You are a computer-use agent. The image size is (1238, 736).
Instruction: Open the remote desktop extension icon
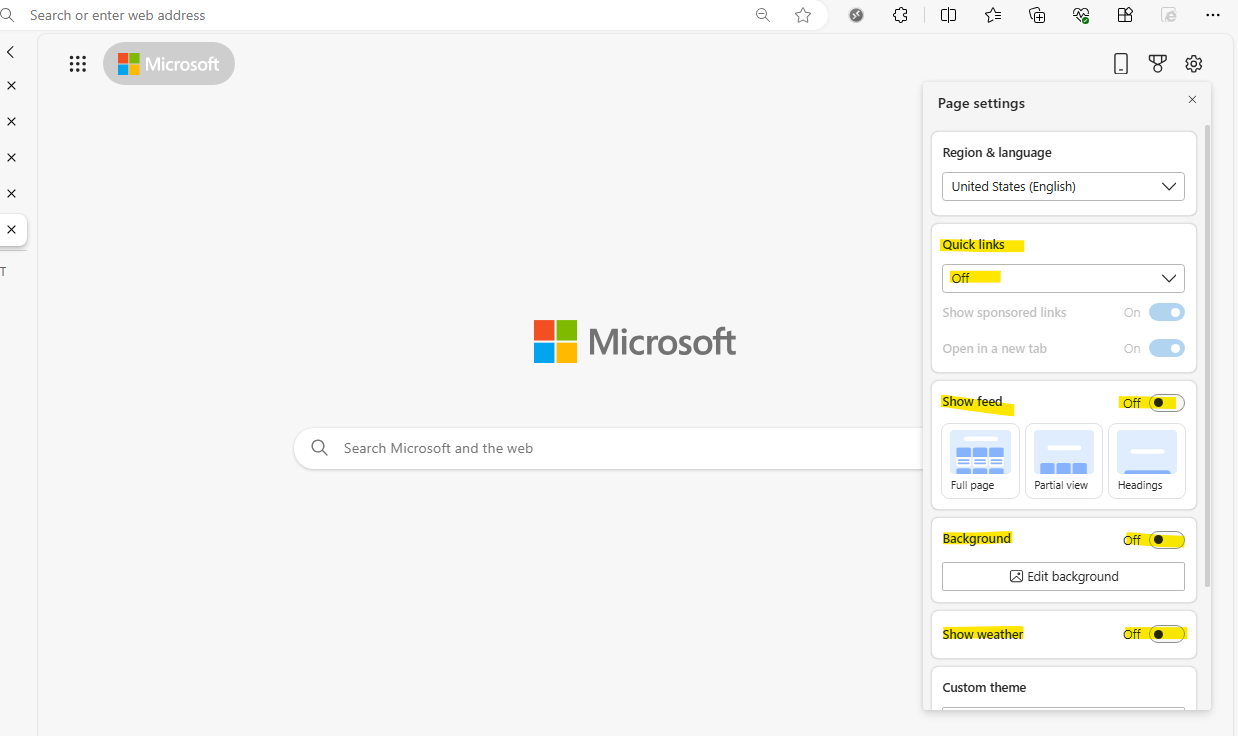point(856,15)
